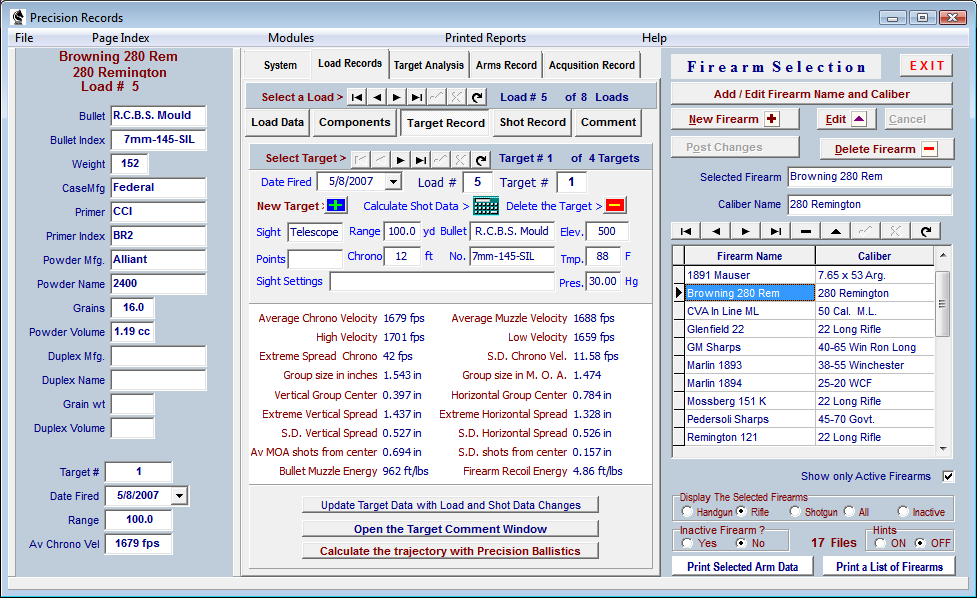Refresh the Select a Load navigator
The width and height of the screenshot is (977, 598).
pyautogui.click(x=477, y=97)
